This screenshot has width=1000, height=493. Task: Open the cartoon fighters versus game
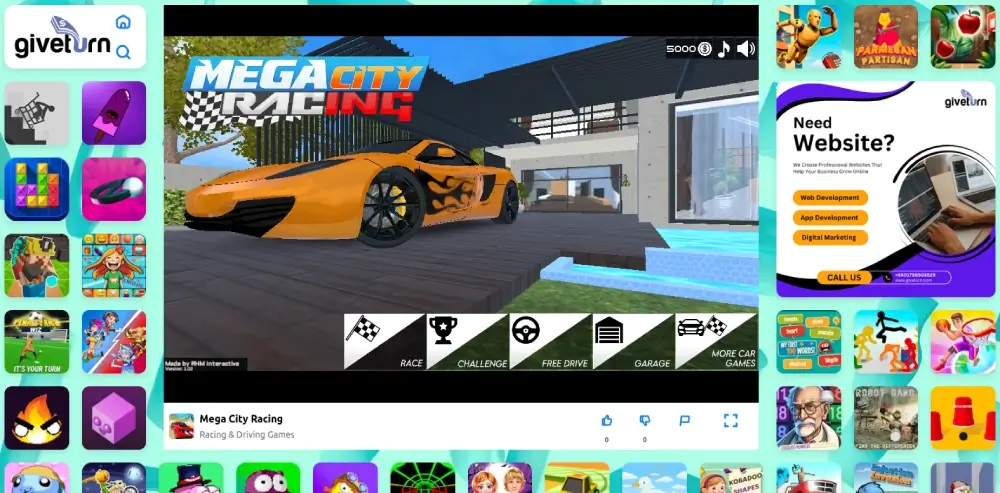[114, 342]
